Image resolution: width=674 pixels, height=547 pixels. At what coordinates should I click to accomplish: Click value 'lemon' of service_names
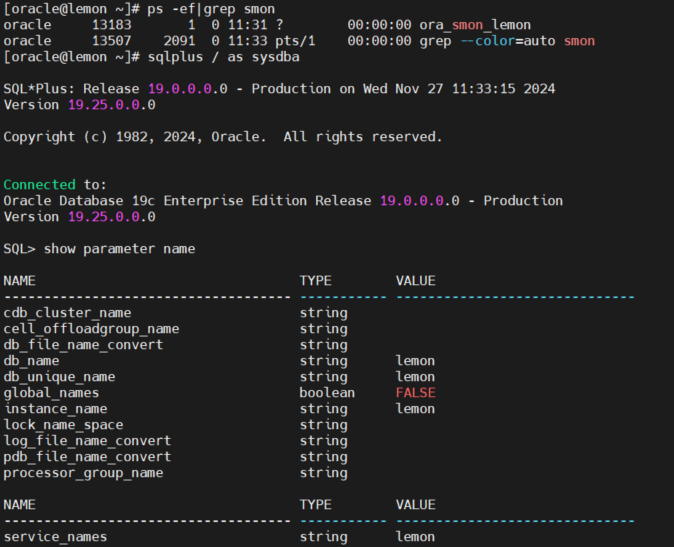(415, 537)
